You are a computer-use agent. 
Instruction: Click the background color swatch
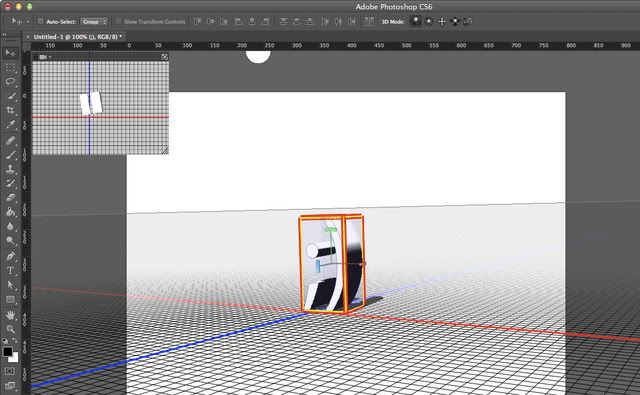tap(14, 358)
